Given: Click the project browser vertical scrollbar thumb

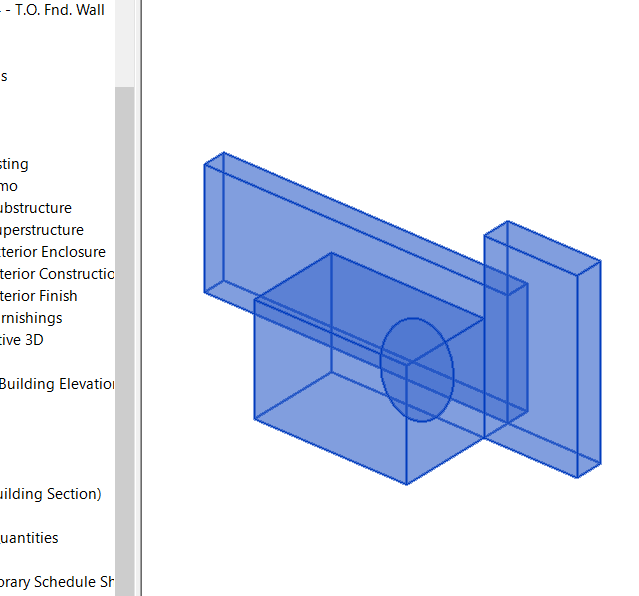Looking at the screenshot, I should click(x=125, y=341).
